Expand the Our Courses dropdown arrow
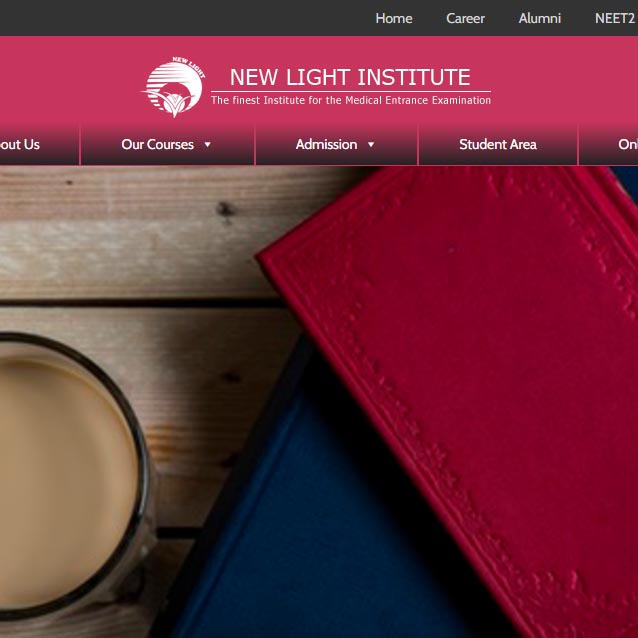Image resolution: width=638 pixels, height=638 pixels. (x=208, y=144)
